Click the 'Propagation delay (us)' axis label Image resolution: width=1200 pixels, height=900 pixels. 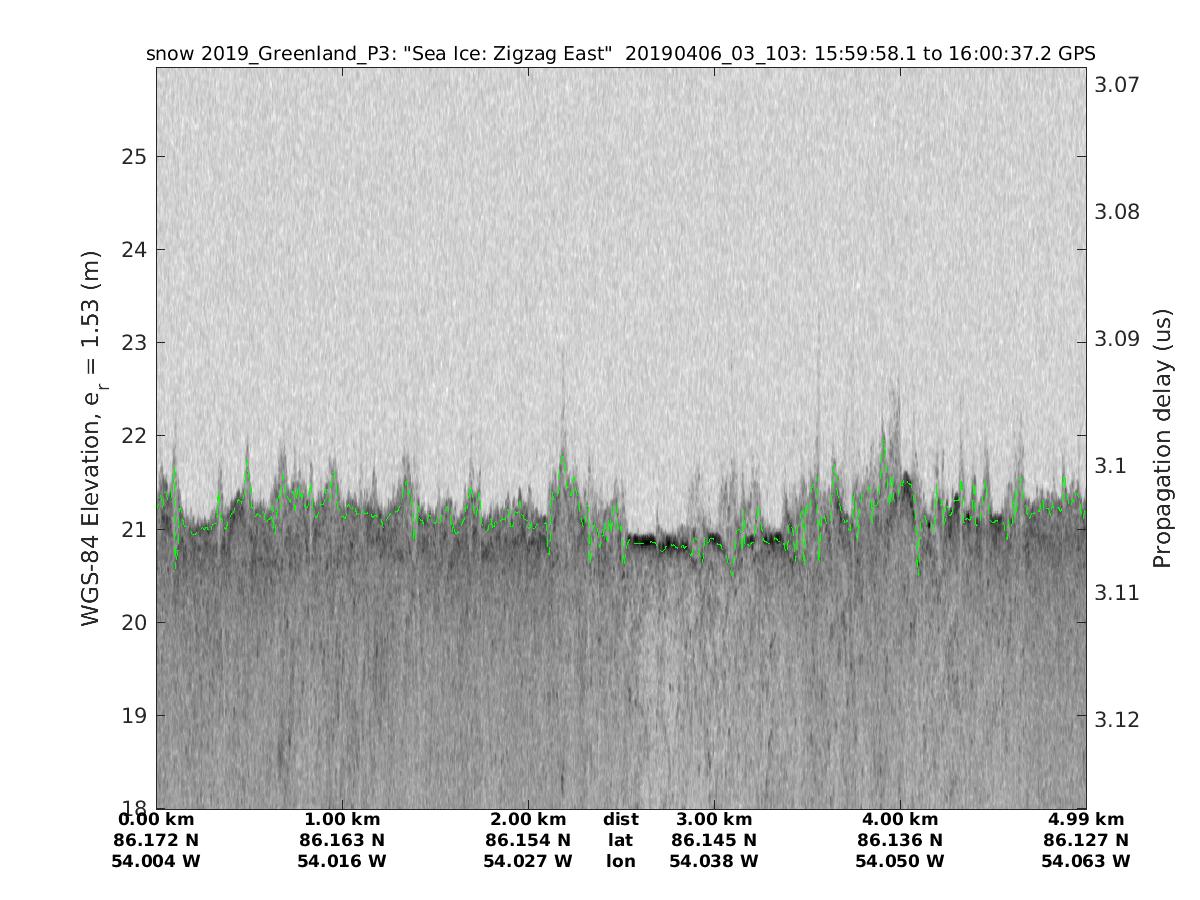1162,439
